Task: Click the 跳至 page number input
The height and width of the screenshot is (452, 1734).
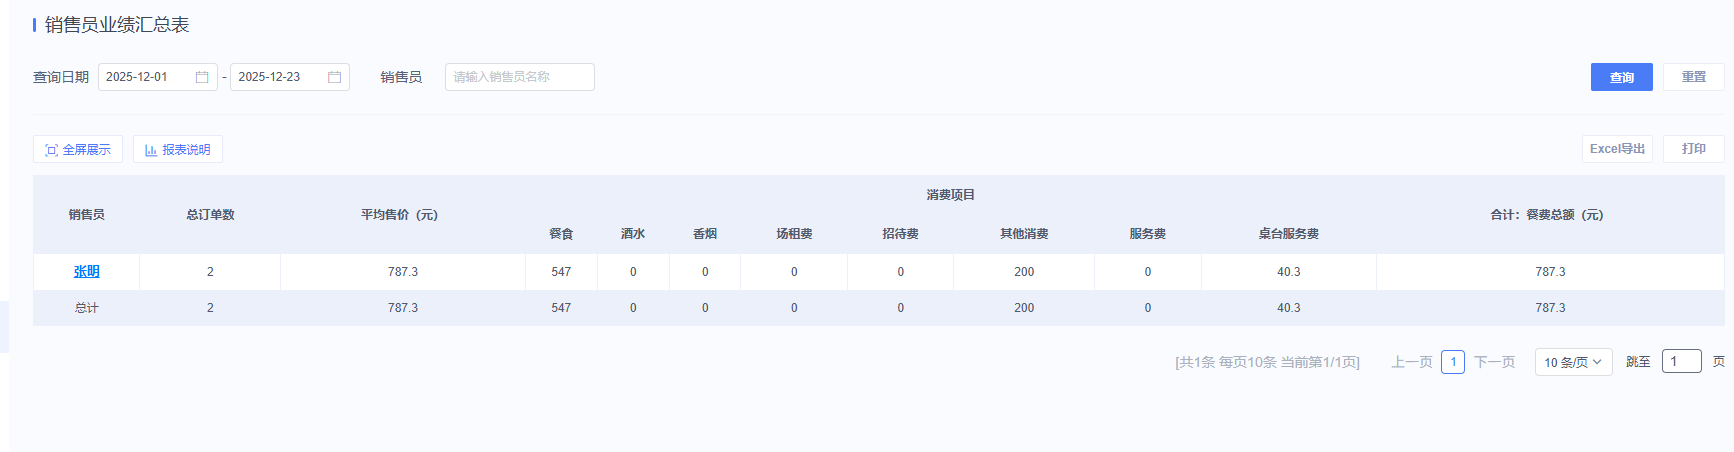Action: [1682, 361]
